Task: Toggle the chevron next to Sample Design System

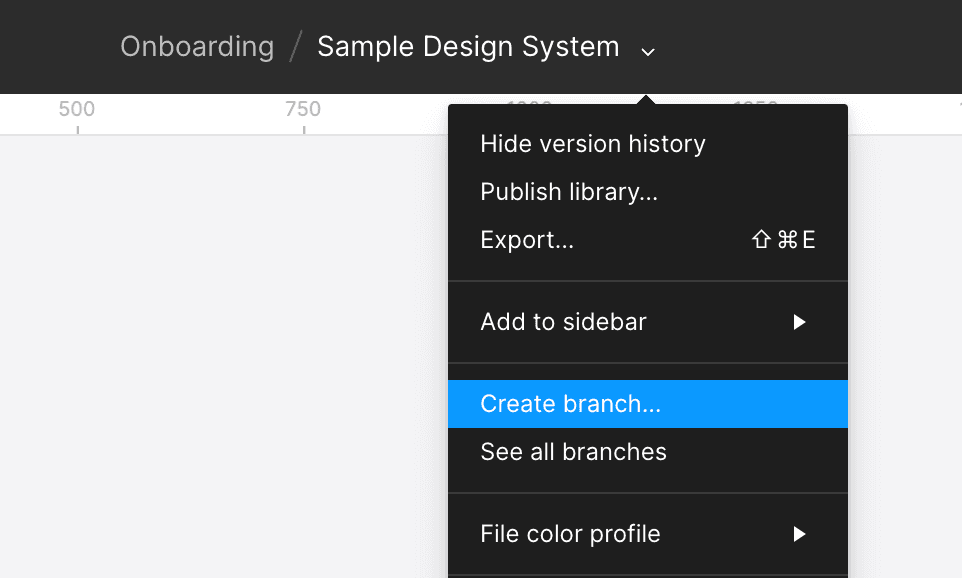Action: point(648,52)
